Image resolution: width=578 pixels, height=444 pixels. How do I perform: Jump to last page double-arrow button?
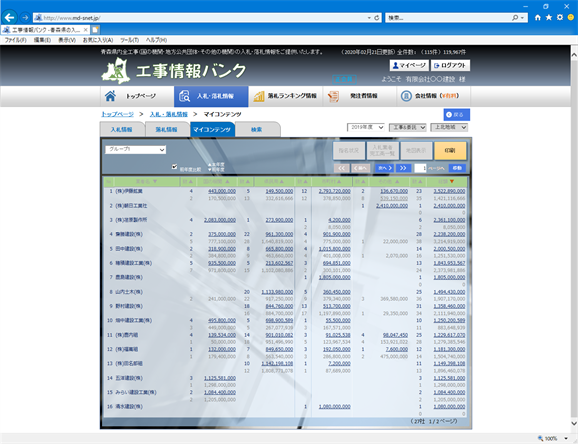coord(403,168)
